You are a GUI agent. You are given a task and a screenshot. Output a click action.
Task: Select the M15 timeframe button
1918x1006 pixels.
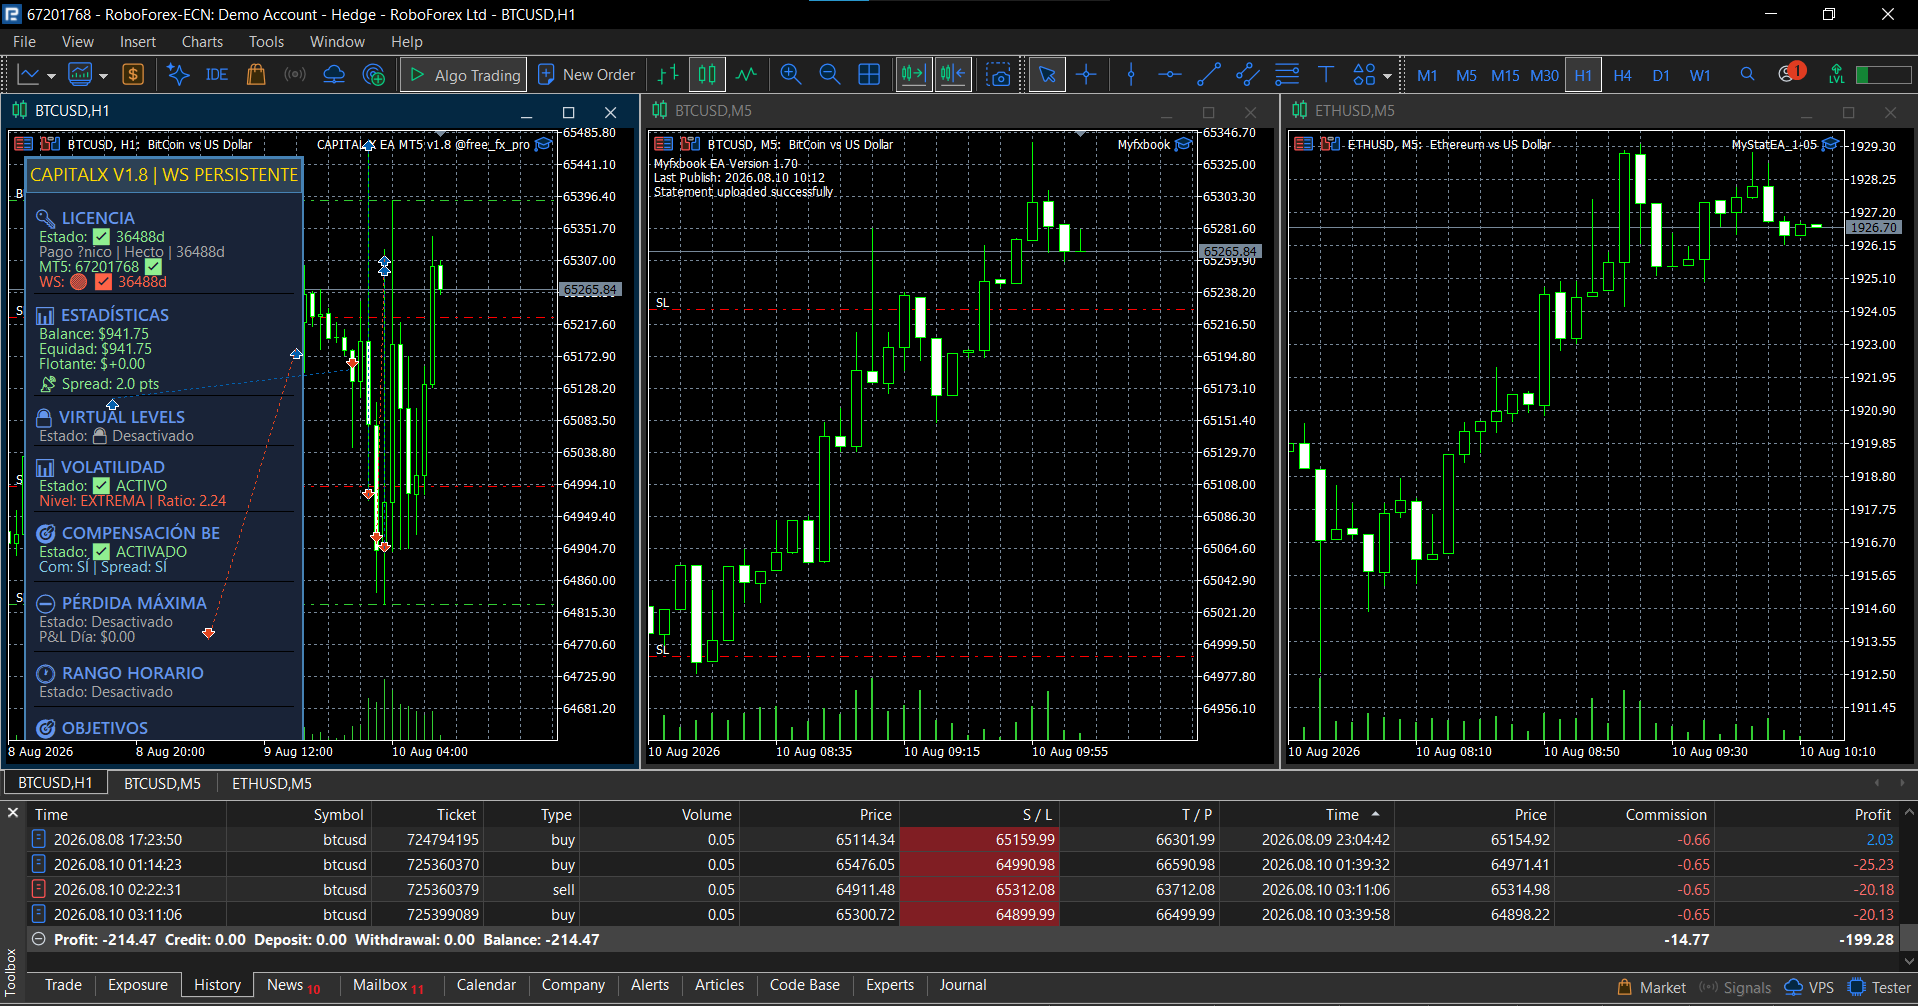point(1505,76)
